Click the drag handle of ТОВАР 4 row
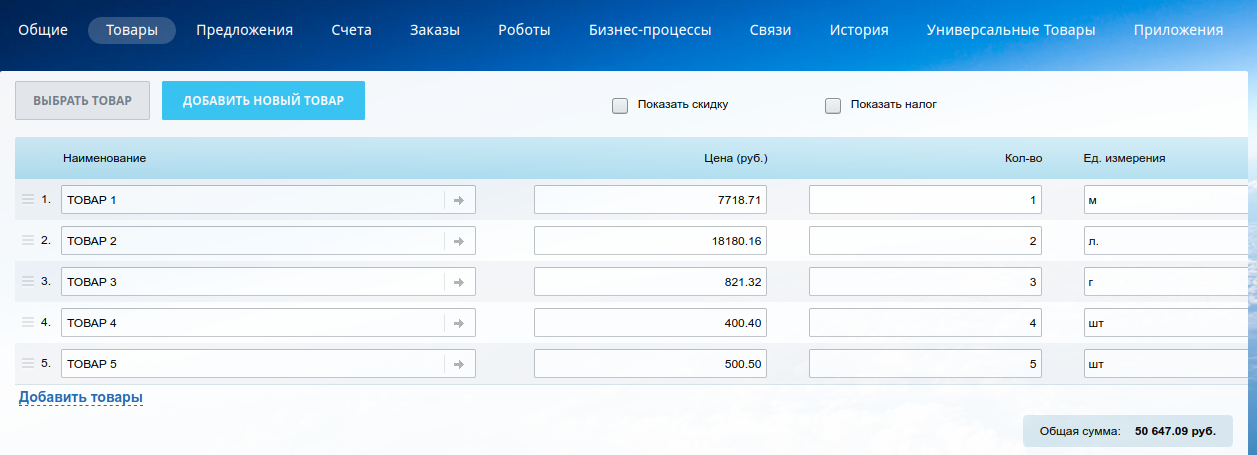 tap(28, 323)
